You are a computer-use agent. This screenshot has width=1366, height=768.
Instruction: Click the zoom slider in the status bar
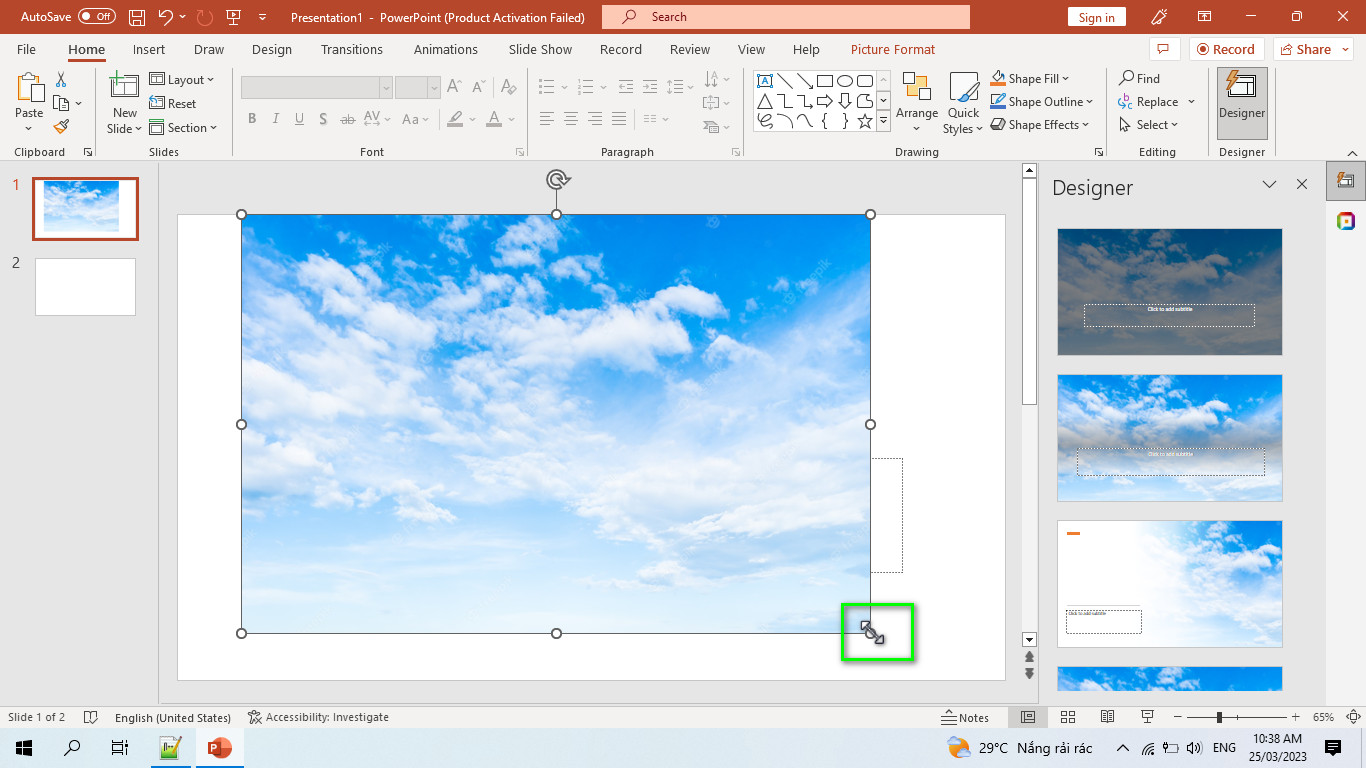coord(1239,717)
